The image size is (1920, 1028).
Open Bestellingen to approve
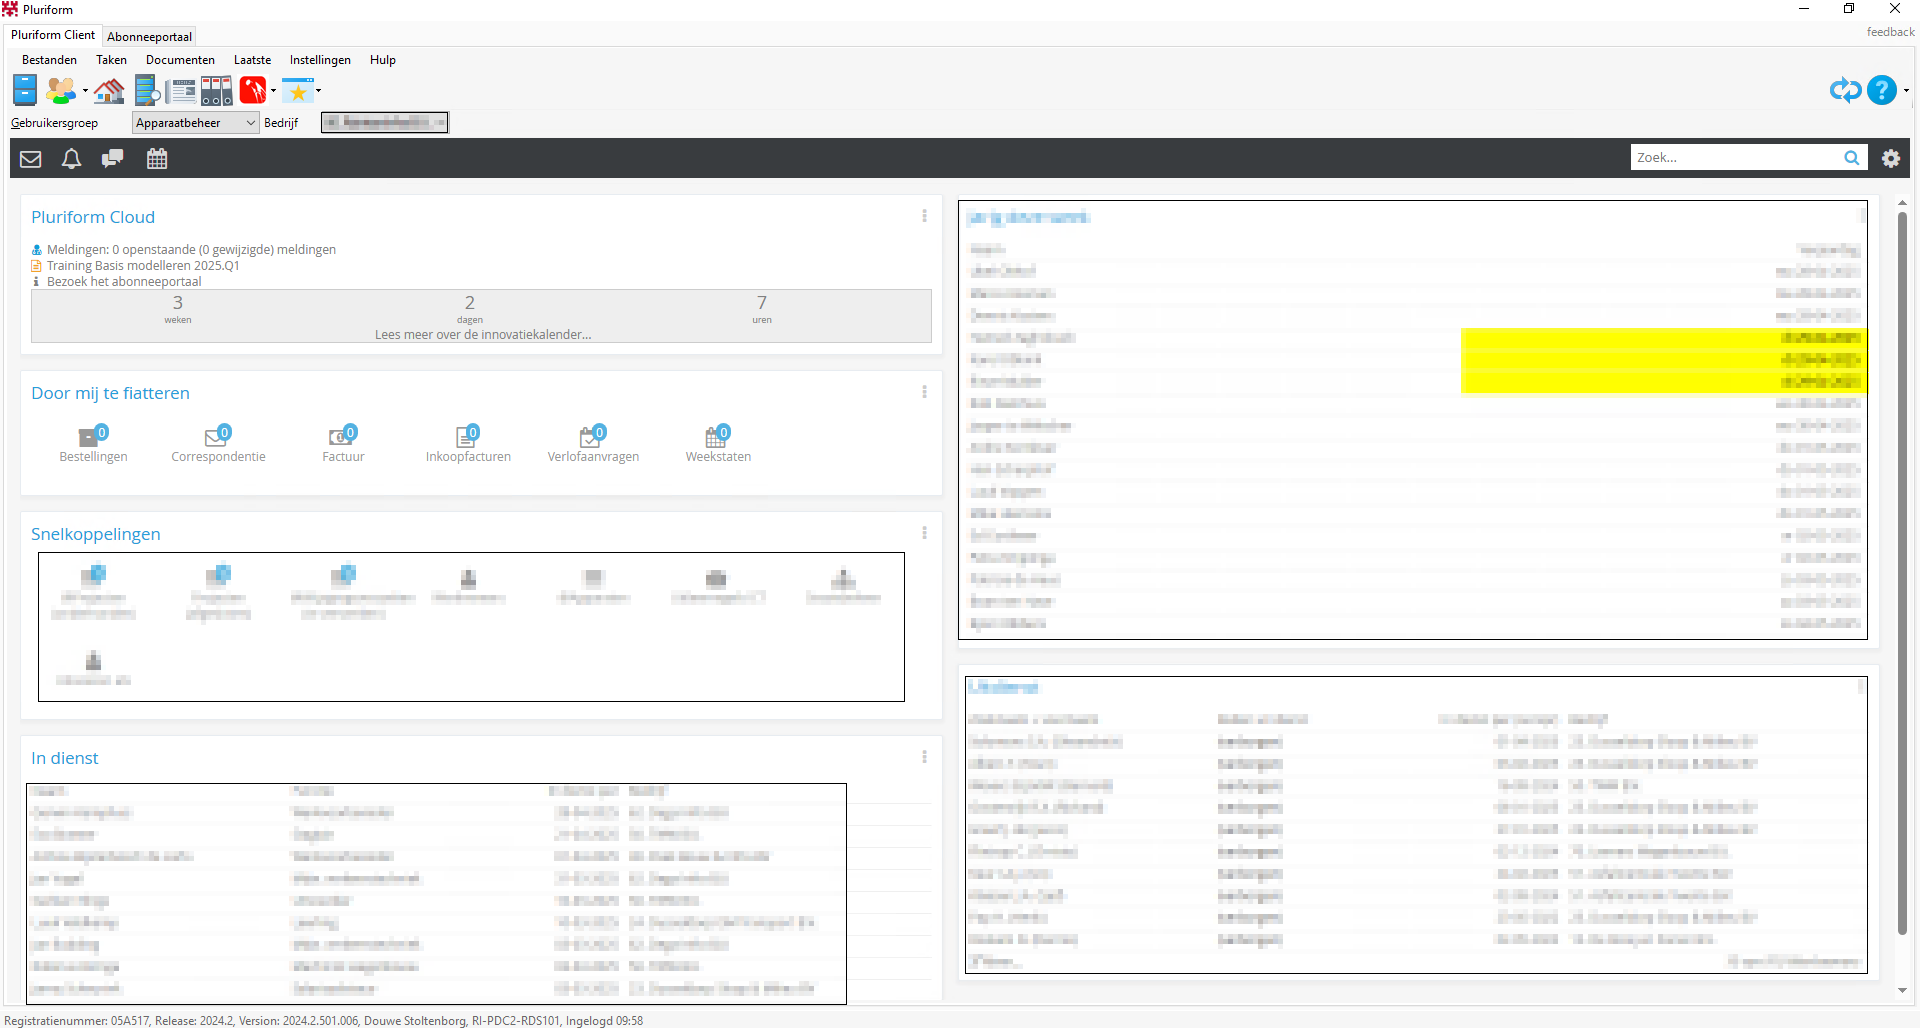pos(93,444)
